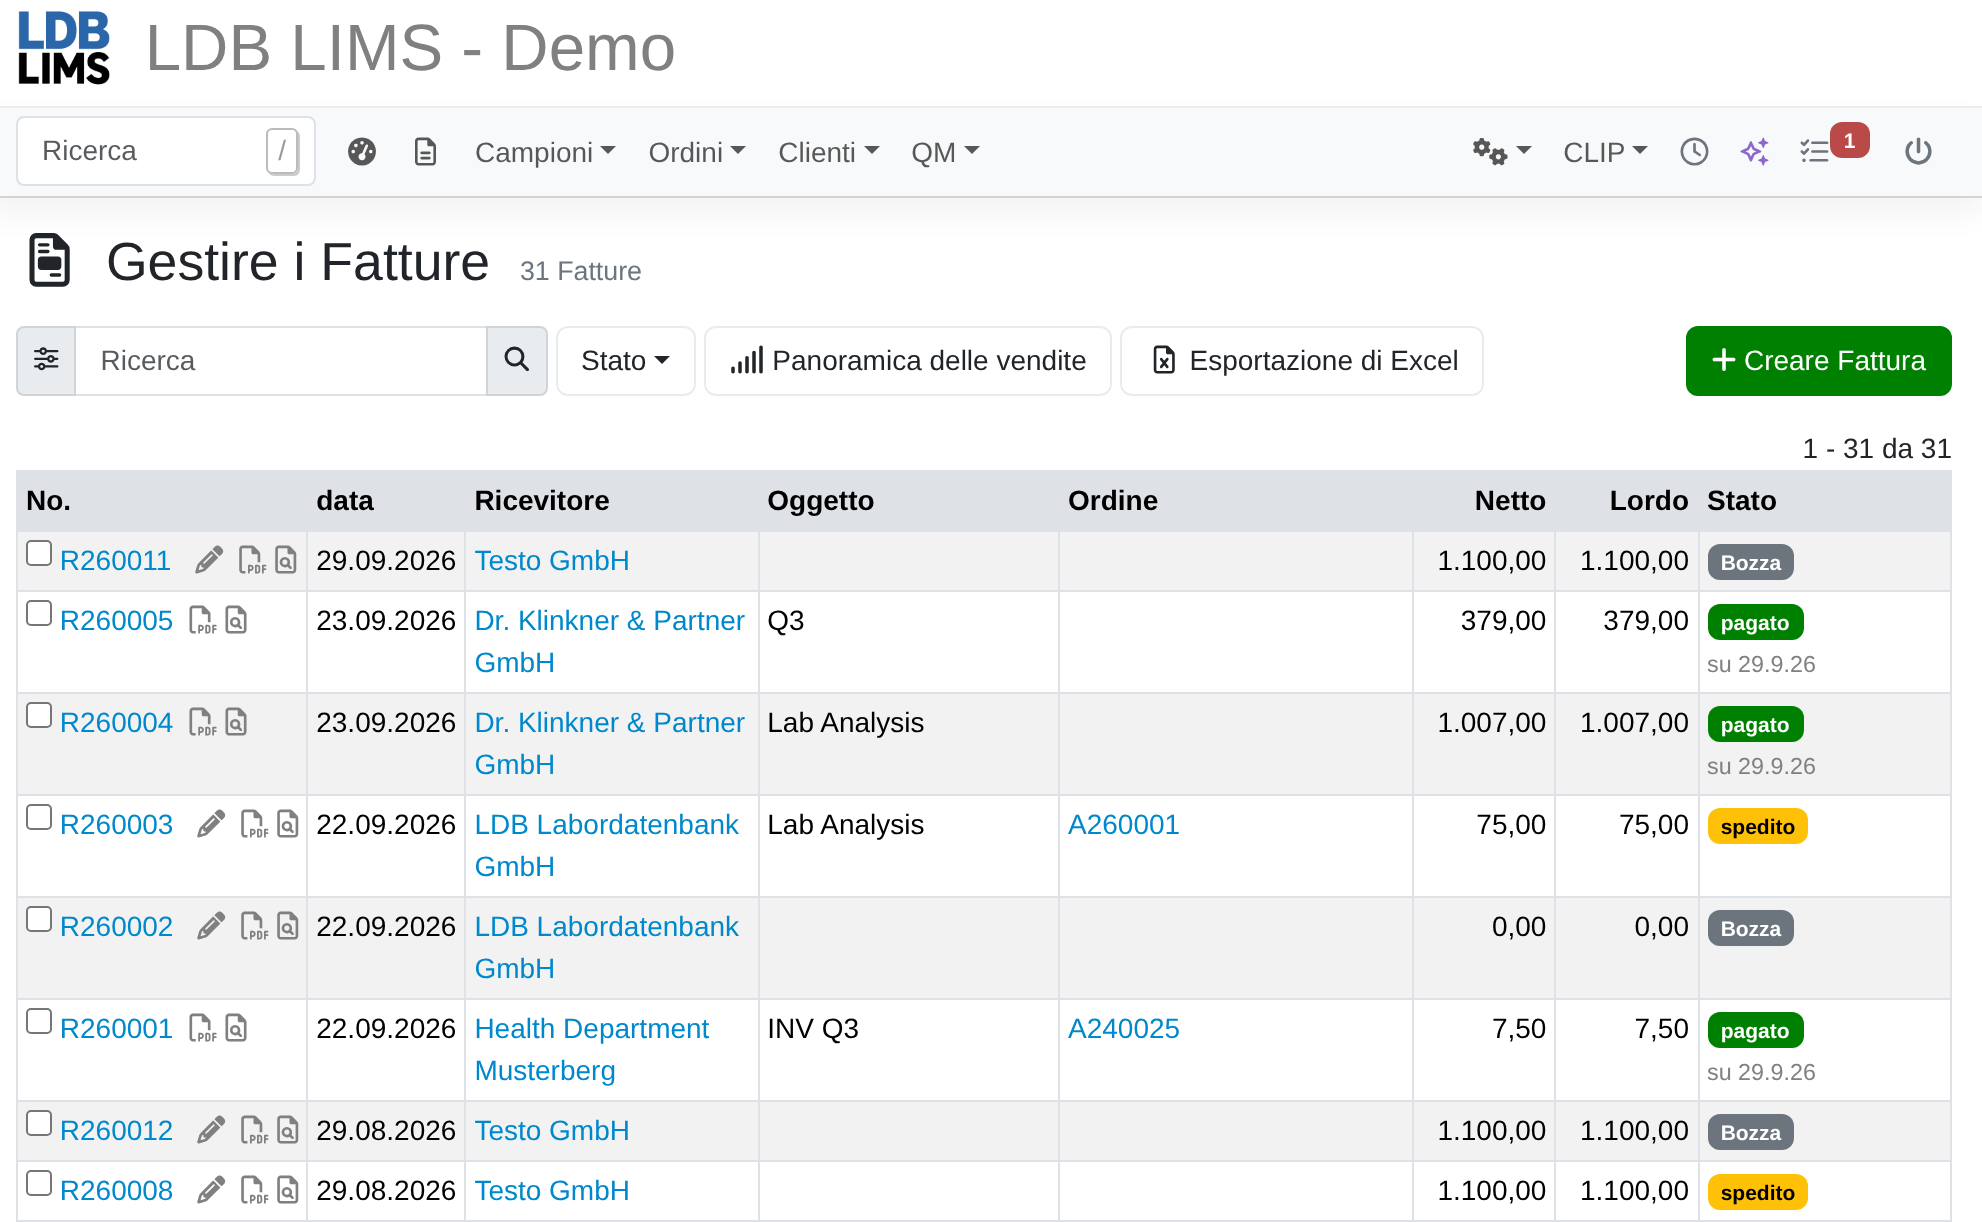Download PDF of invoice R260001
1982x1222 pixels.
click(203, 1028)
